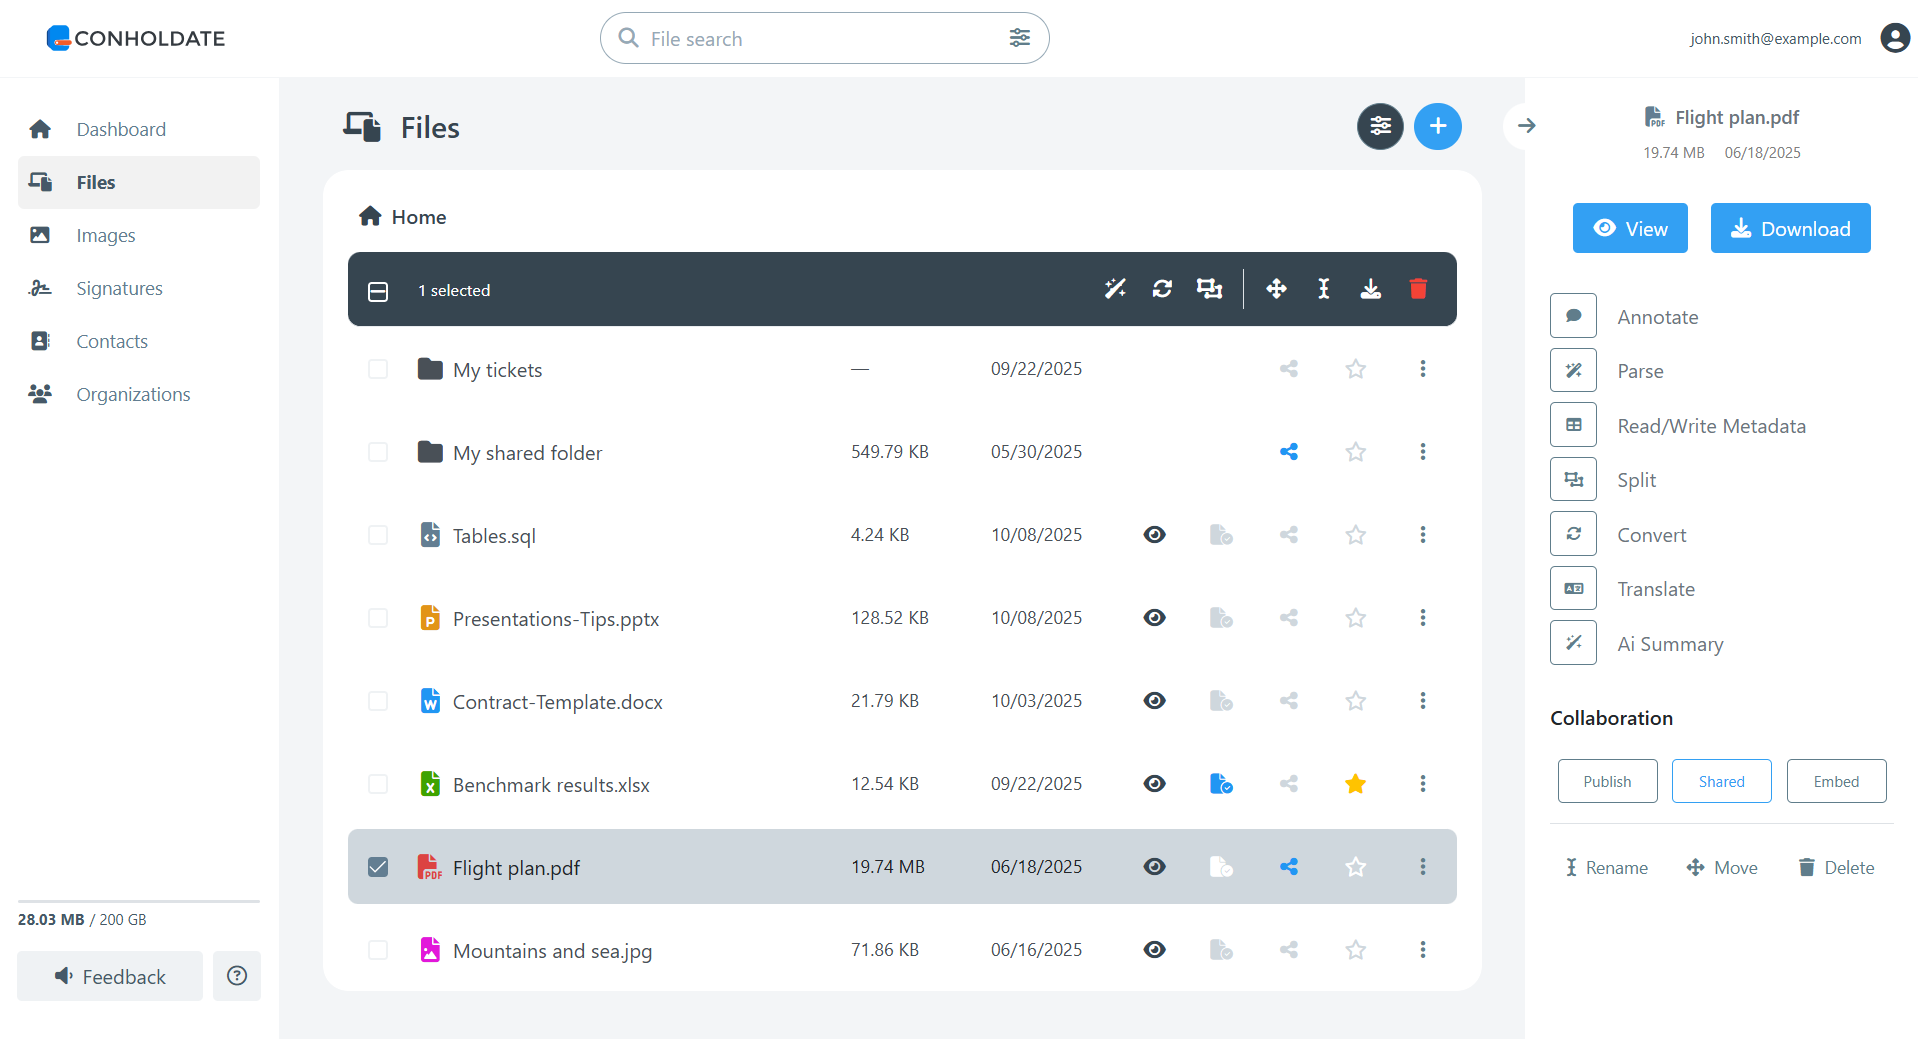The height and width of the screenshot is (1039, 1918).
Task: Click the convert icon in selection toolbar
Action: 1161,290
